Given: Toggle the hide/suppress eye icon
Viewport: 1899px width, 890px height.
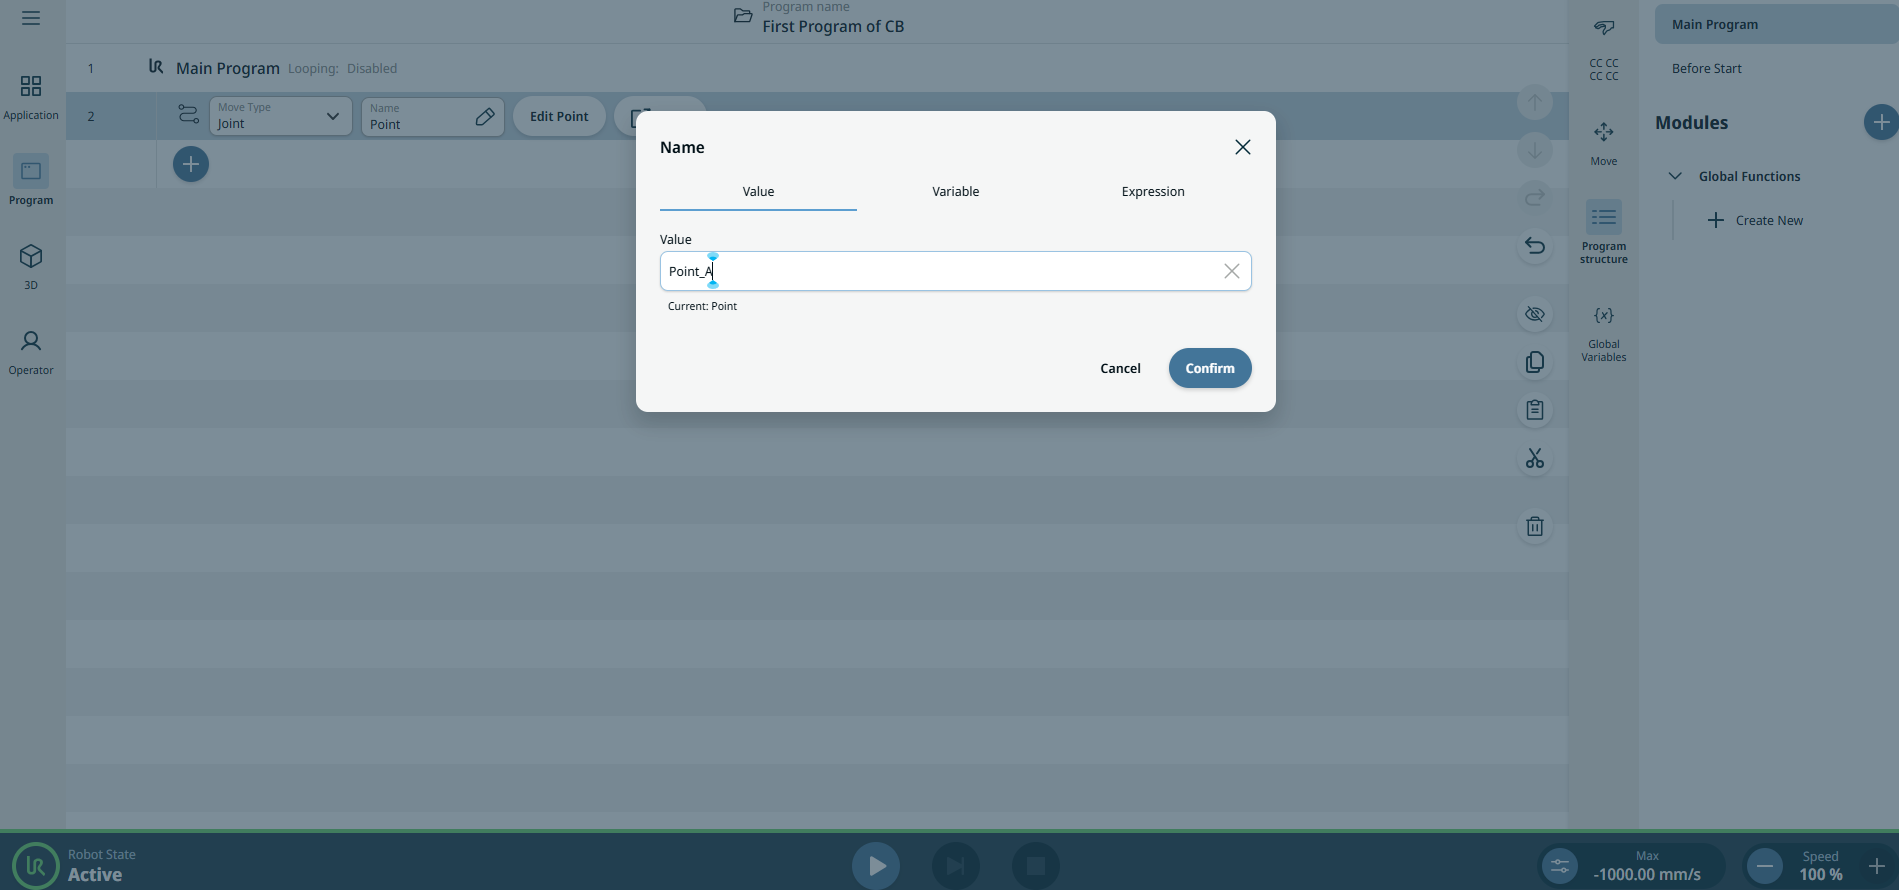Looking at the screenshot, I should click(1534, 314).
